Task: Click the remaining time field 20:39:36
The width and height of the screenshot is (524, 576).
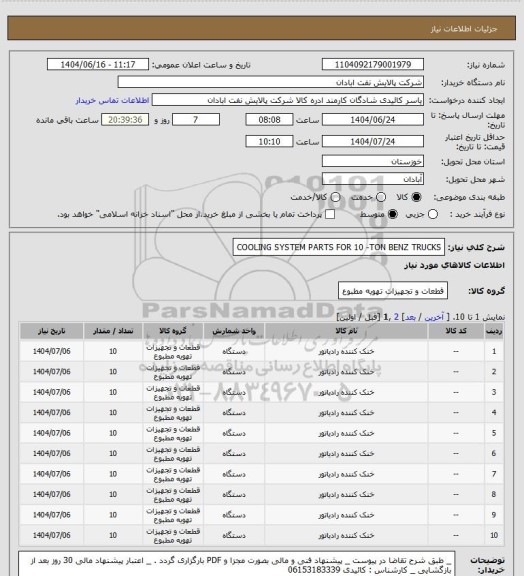Action: 125,120
